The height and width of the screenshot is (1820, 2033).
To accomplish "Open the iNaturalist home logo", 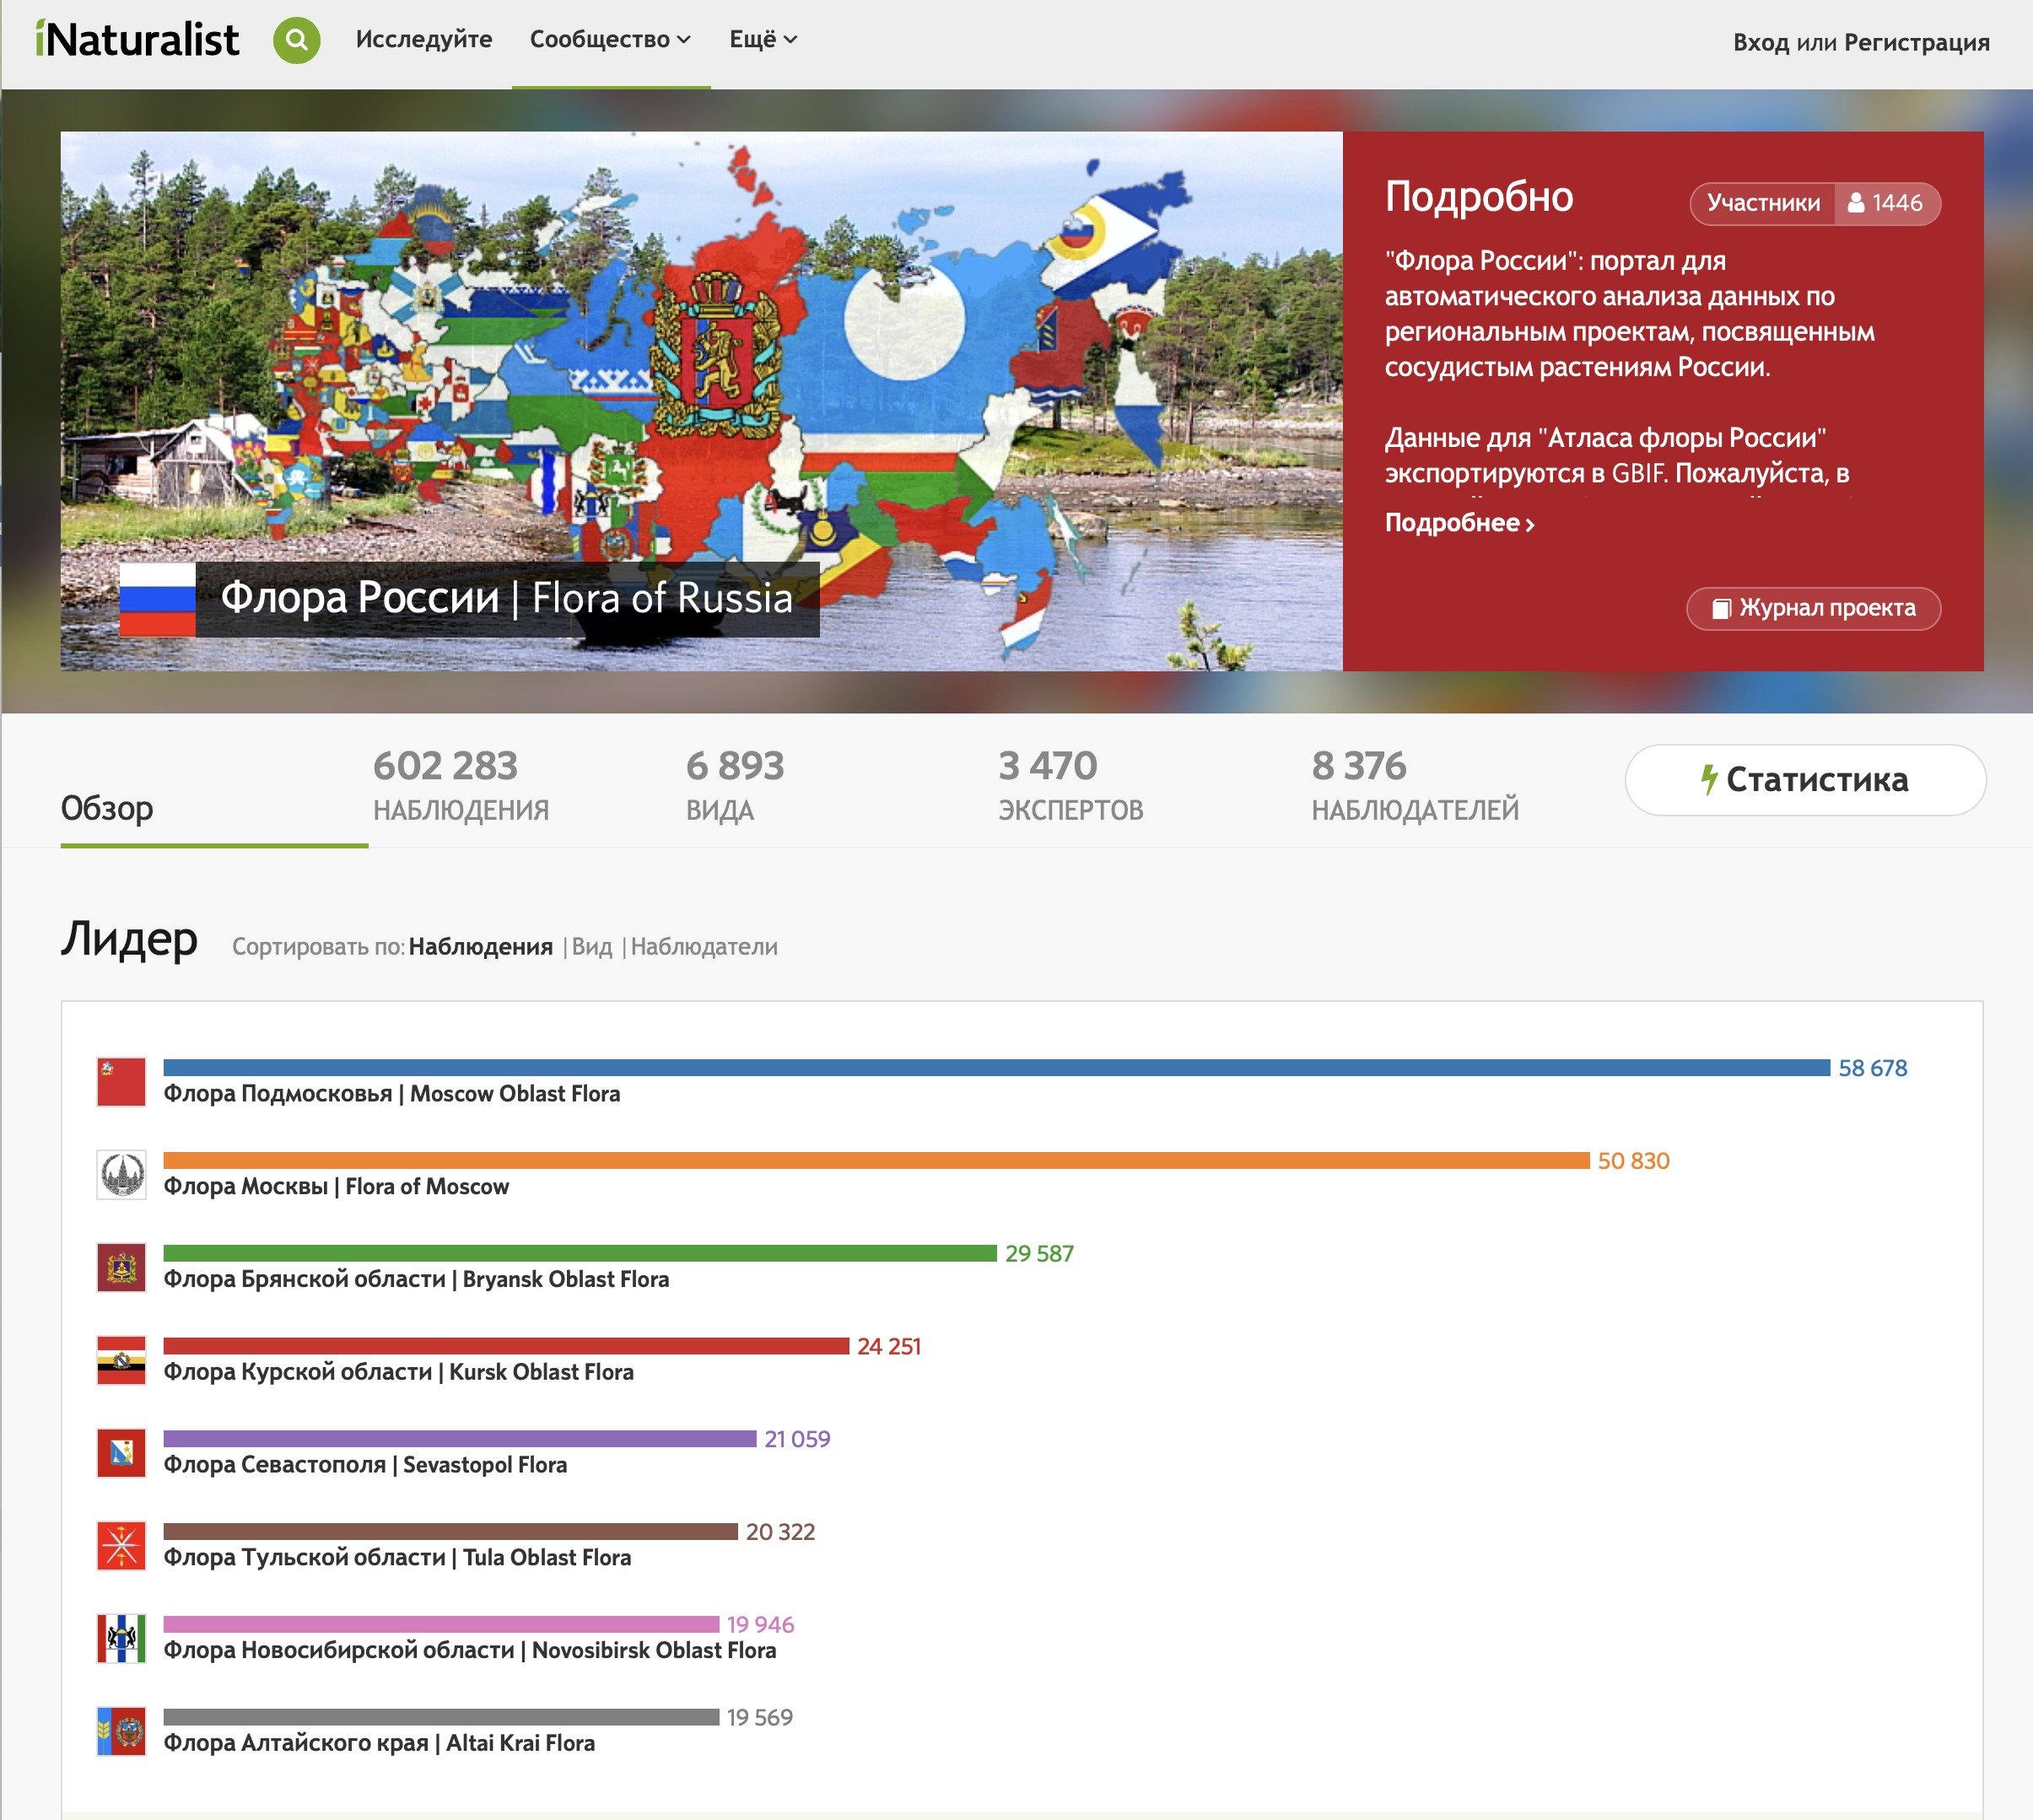I will click(137, 40).
